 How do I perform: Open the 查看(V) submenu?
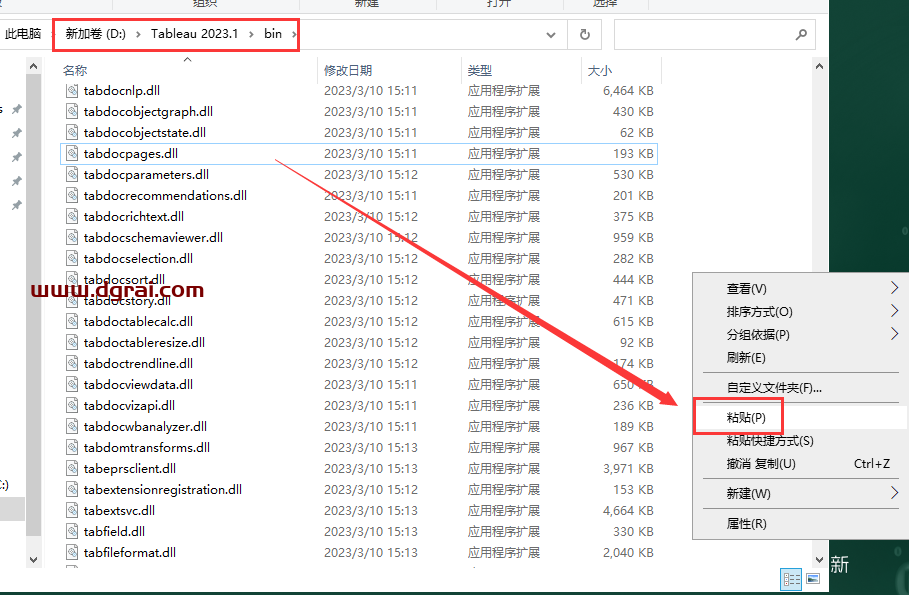click(x=801, y=288)
